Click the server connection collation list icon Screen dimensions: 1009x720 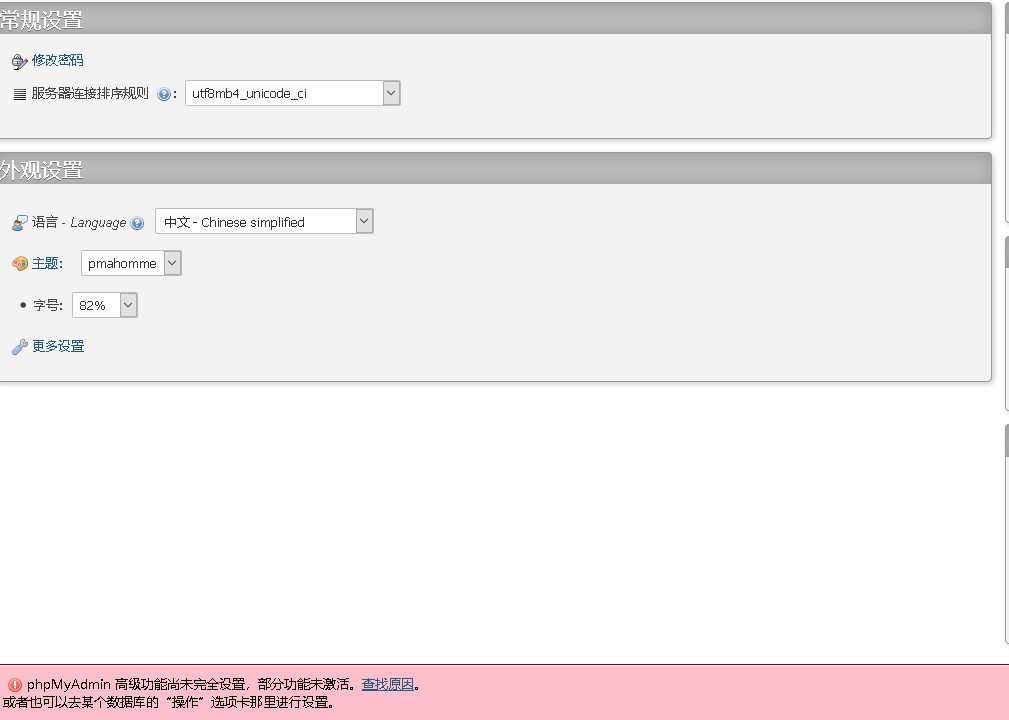tap(19, 94)
